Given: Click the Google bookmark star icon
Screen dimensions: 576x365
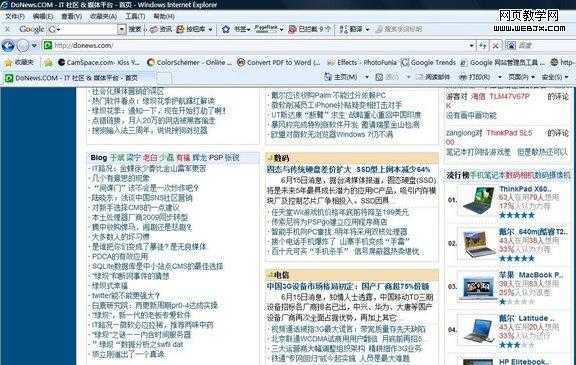Looking at the screenshot, I should point(226,29).
